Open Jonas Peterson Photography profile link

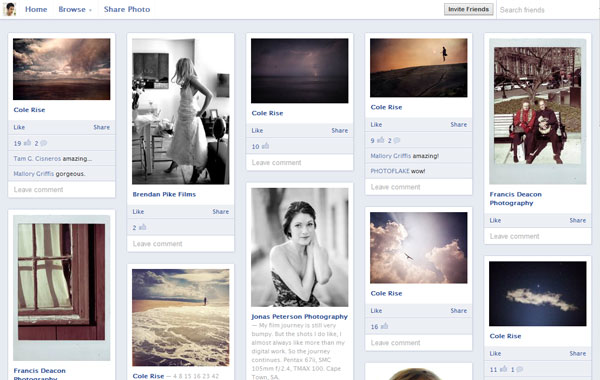[x=299, y=316]
